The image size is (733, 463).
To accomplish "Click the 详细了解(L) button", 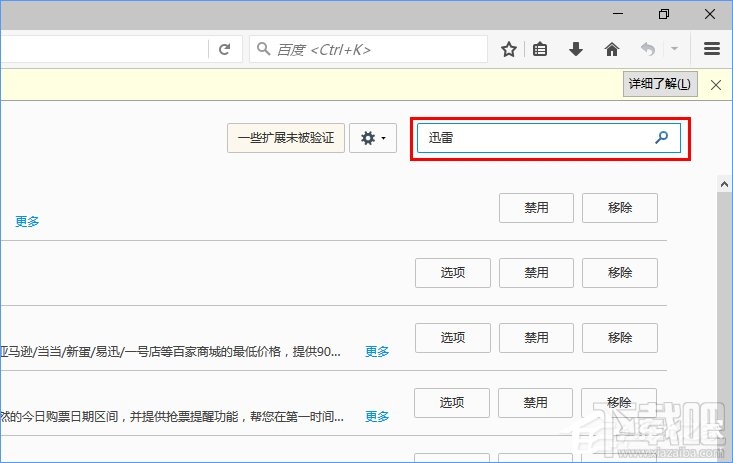I will point(660,84).
